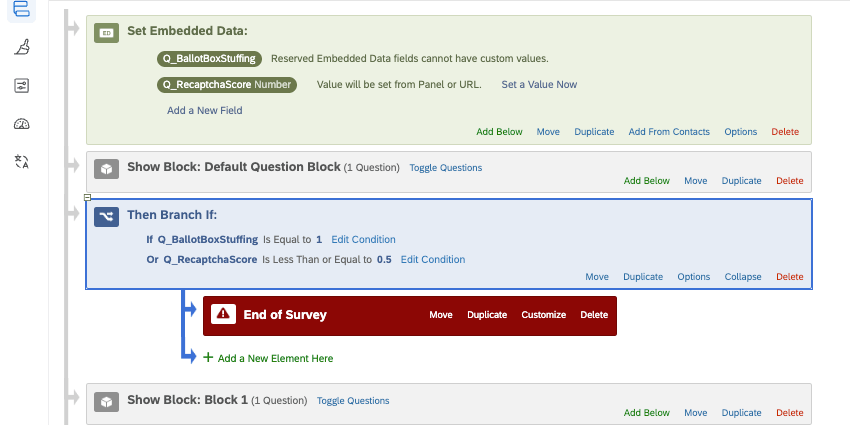The height and width of the screenshot is (425, 850).
Task: Open Options for Set Embedded Data
Action: pyautogui.click(x=741, y=132)
